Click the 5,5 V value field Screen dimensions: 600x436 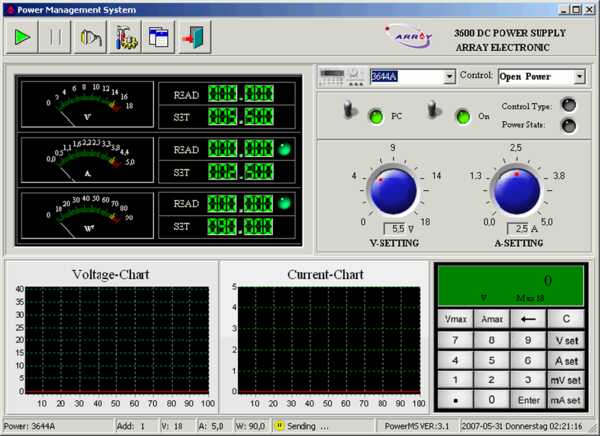coord(394,228)
